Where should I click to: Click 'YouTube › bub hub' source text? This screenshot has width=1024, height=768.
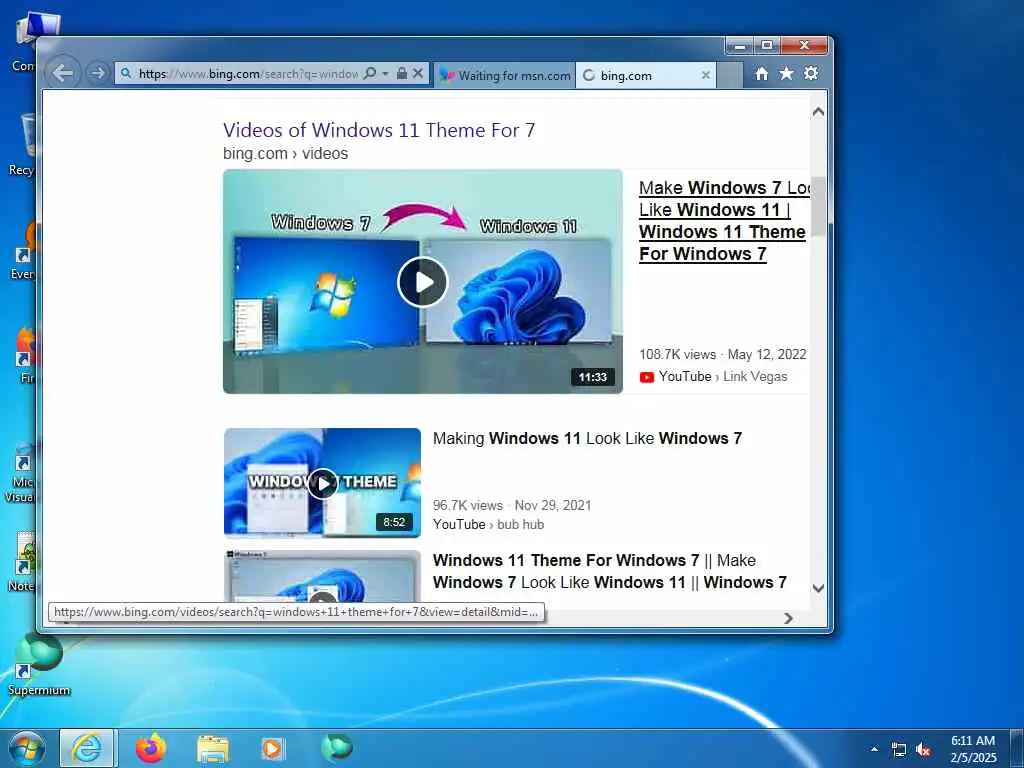pyautogui.click(x=488, y=524)
